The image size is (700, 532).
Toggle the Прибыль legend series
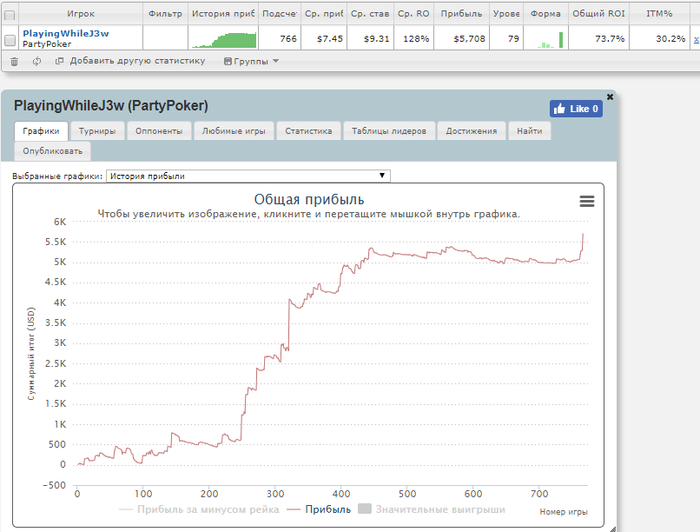319,509
